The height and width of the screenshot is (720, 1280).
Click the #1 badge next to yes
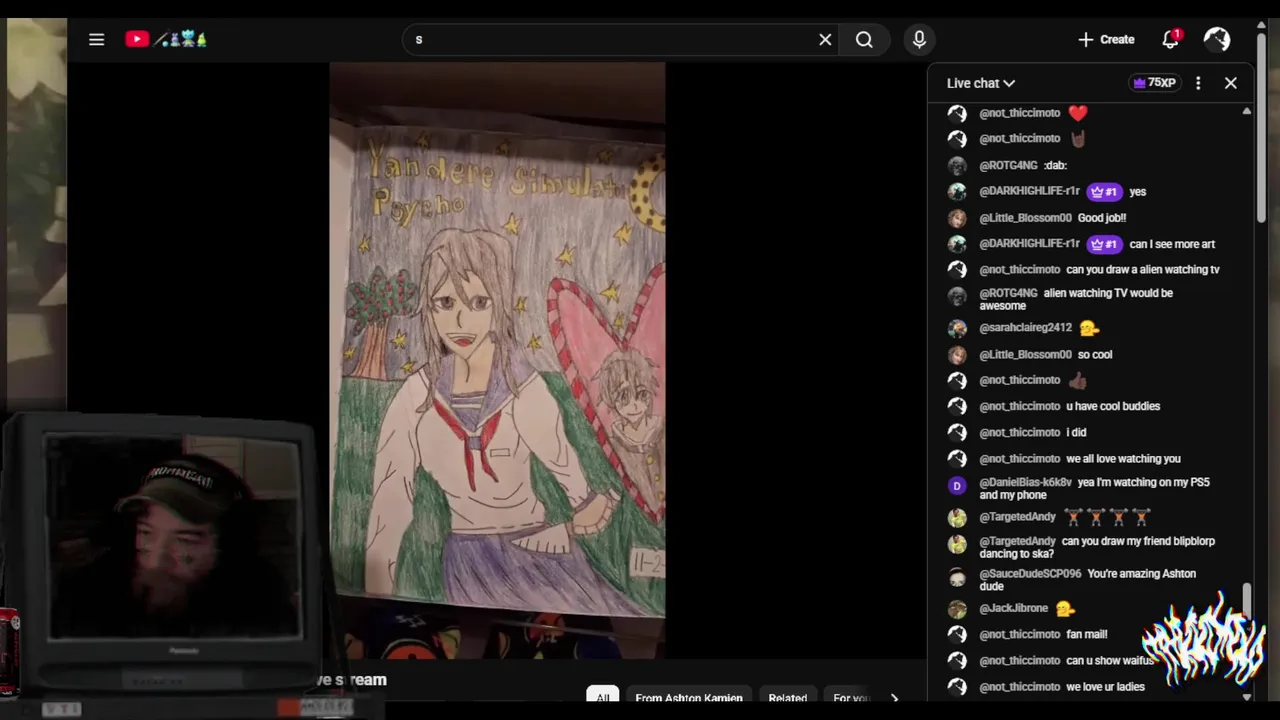[x=1104, y=192]
